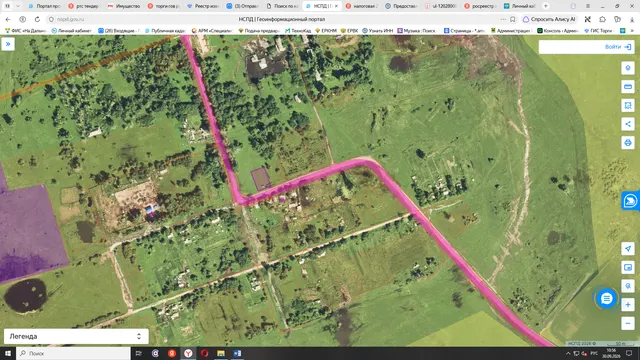The height and width of the screenshot is (360, 640).
Task: Open the ТехноКад bookmark
Action: click(298, 31)
